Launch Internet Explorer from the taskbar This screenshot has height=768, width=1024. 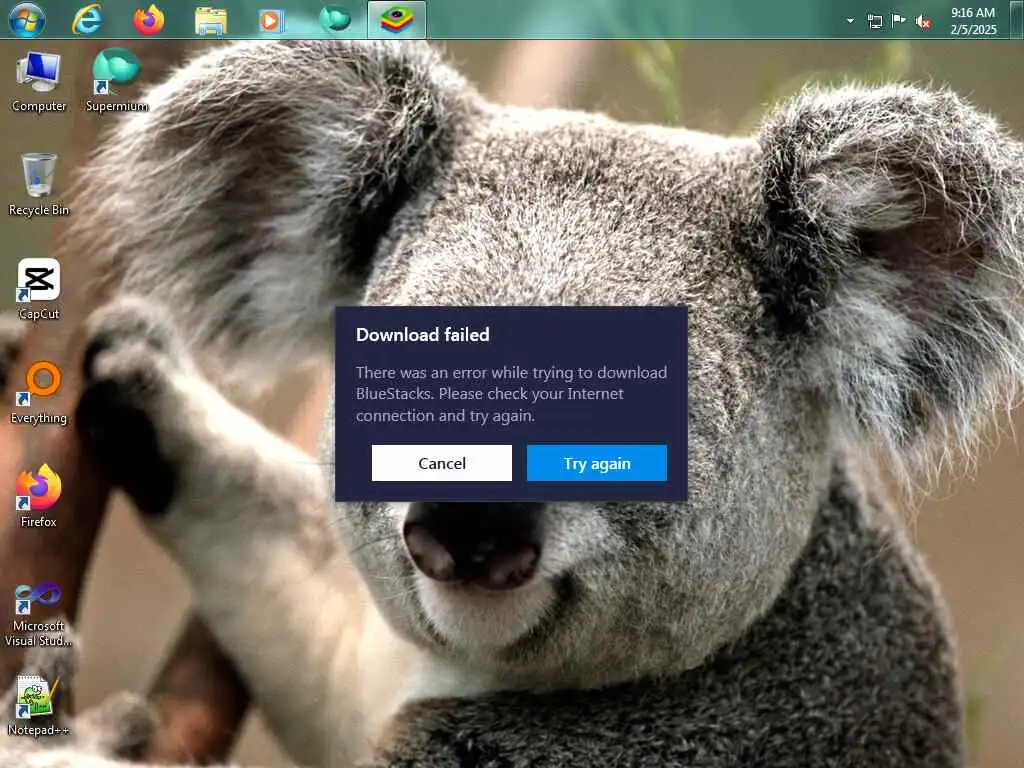[x=86, y=20]
